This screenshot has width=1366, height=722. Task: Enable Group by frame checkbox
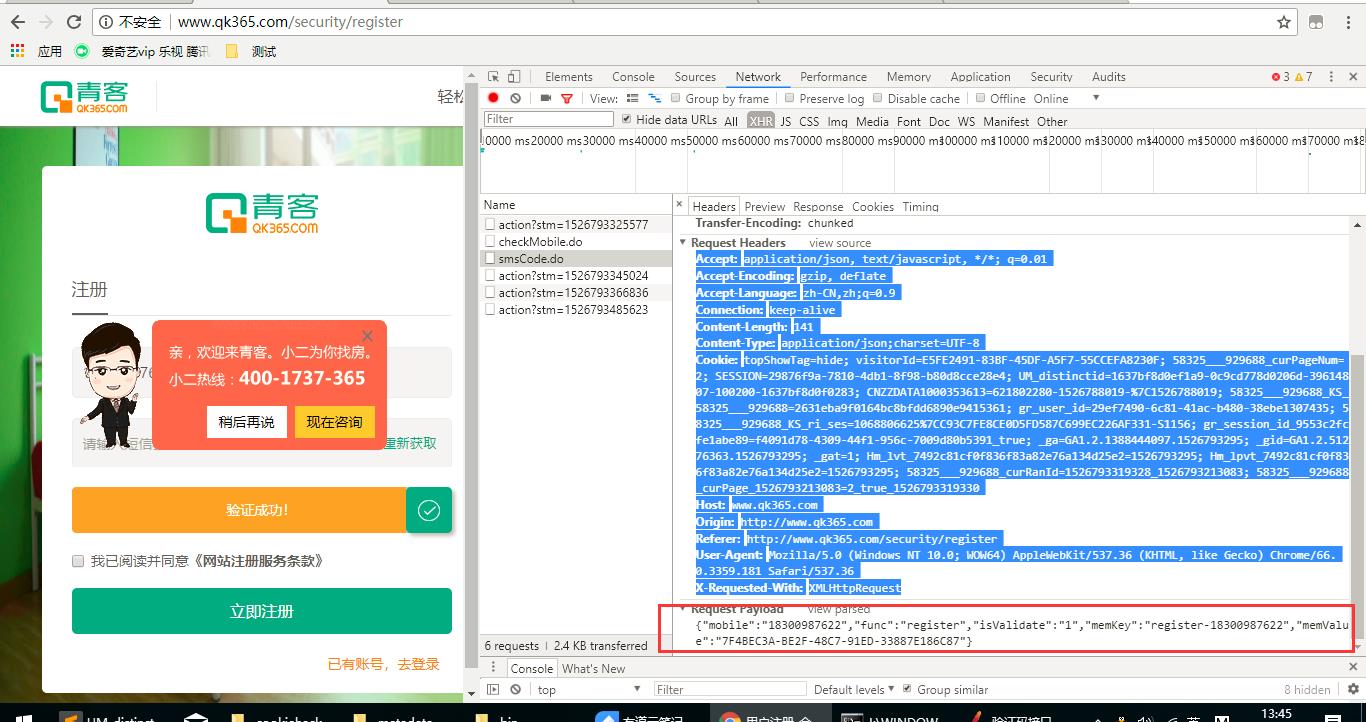(677, 98)
